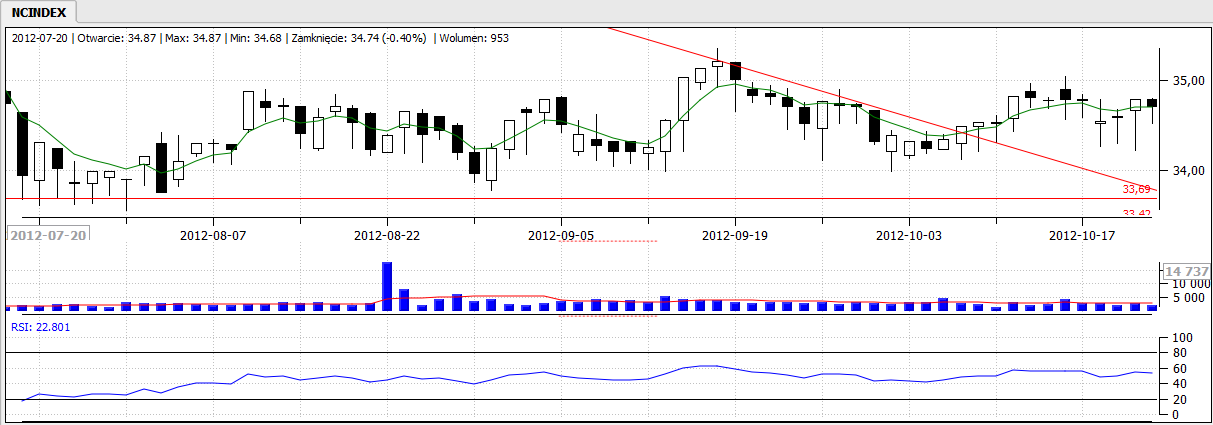1213x425 pixels.
Task: Click the 2012-09-19 date axis label
Action: (x=736, y=235)
